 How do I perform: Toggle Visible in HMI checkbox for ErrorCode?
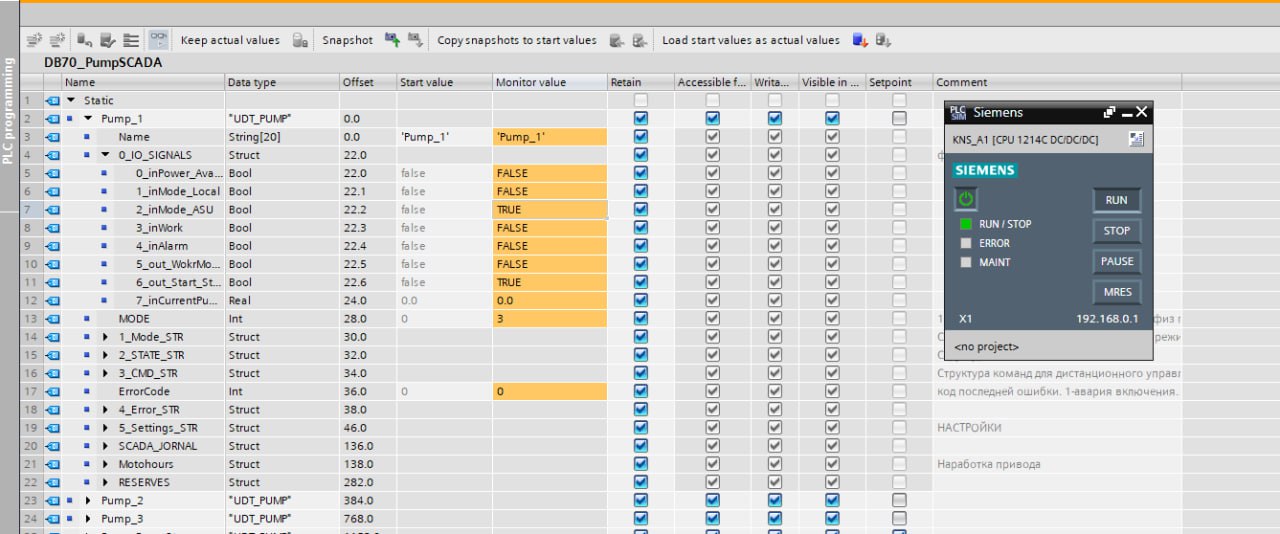832,391
